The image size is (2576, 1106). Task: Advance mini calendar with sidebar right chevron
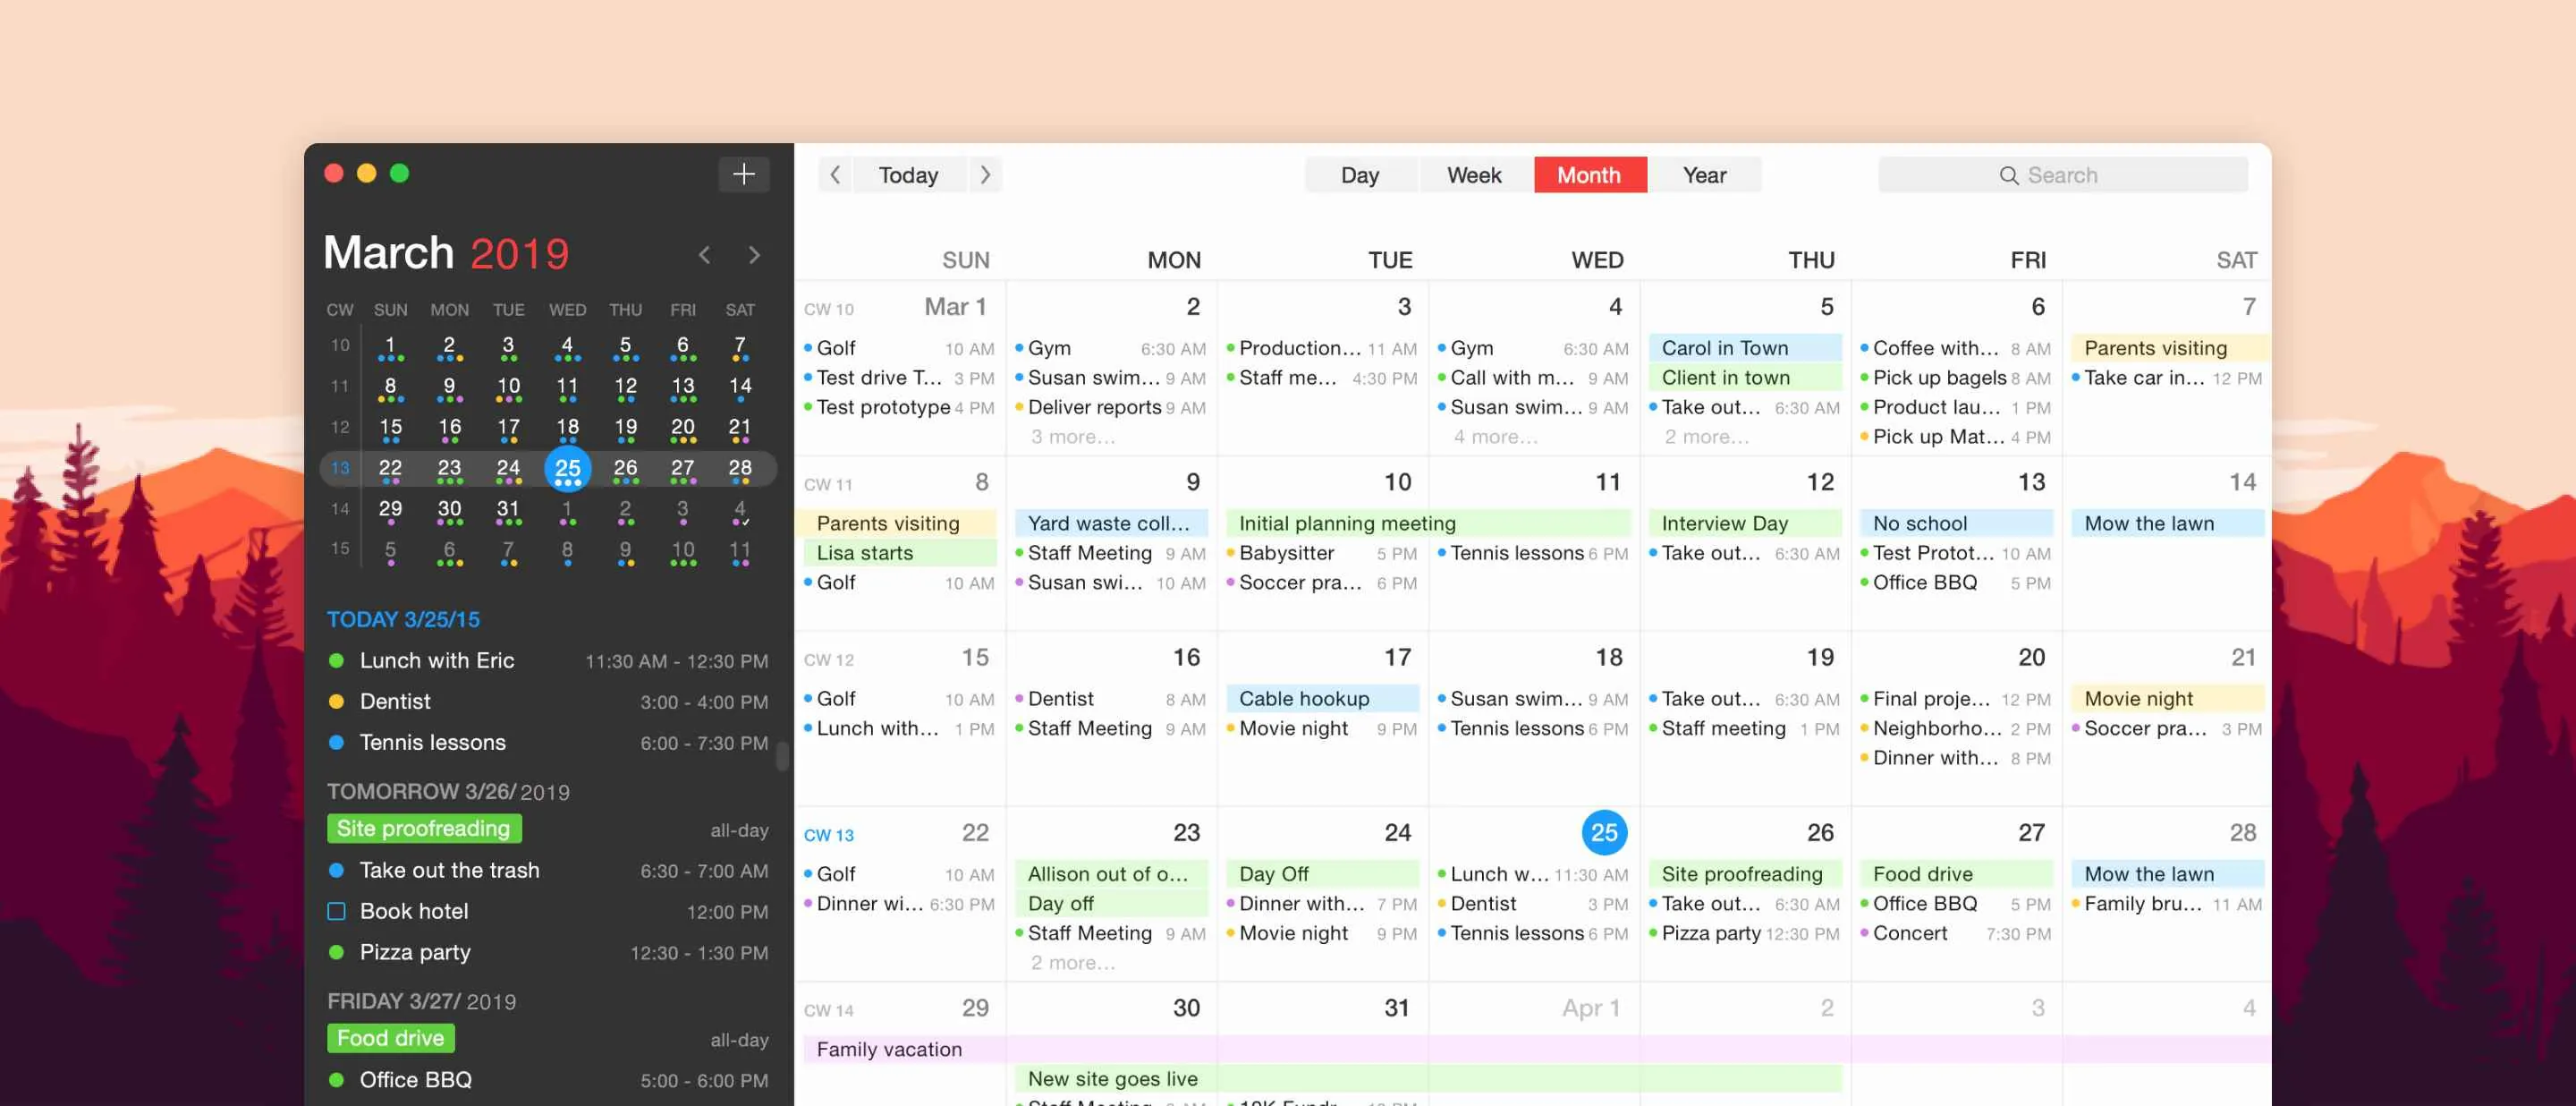point(755,255)
